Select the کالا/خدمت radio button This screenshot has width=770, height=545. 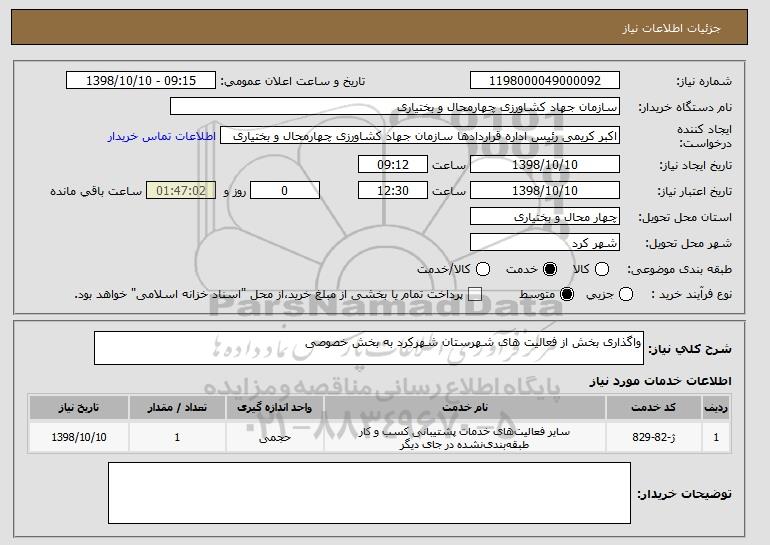(x=483, y=269)
